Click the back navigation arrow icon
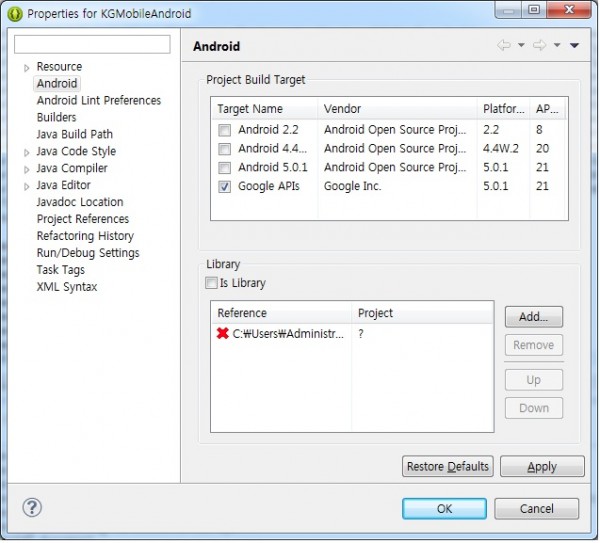 504,45
